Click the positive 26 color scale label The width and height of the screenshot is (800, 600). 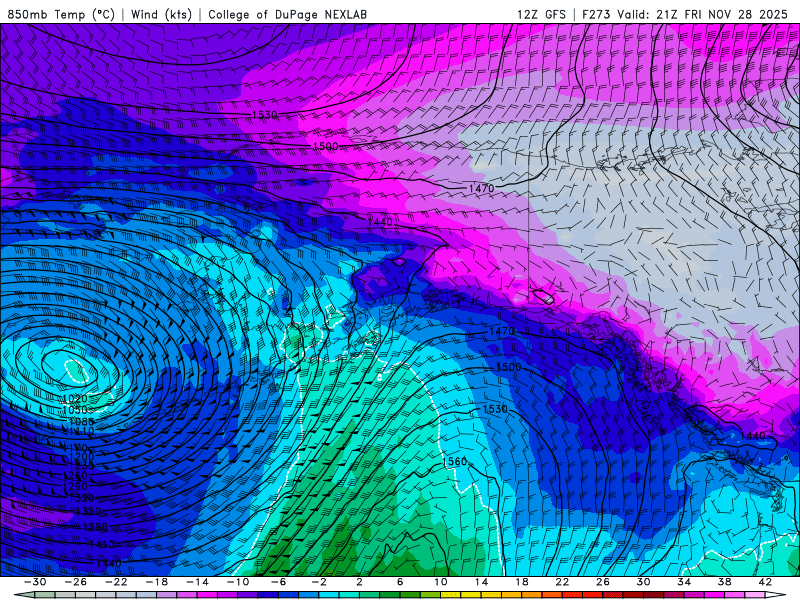coord(603,582)
